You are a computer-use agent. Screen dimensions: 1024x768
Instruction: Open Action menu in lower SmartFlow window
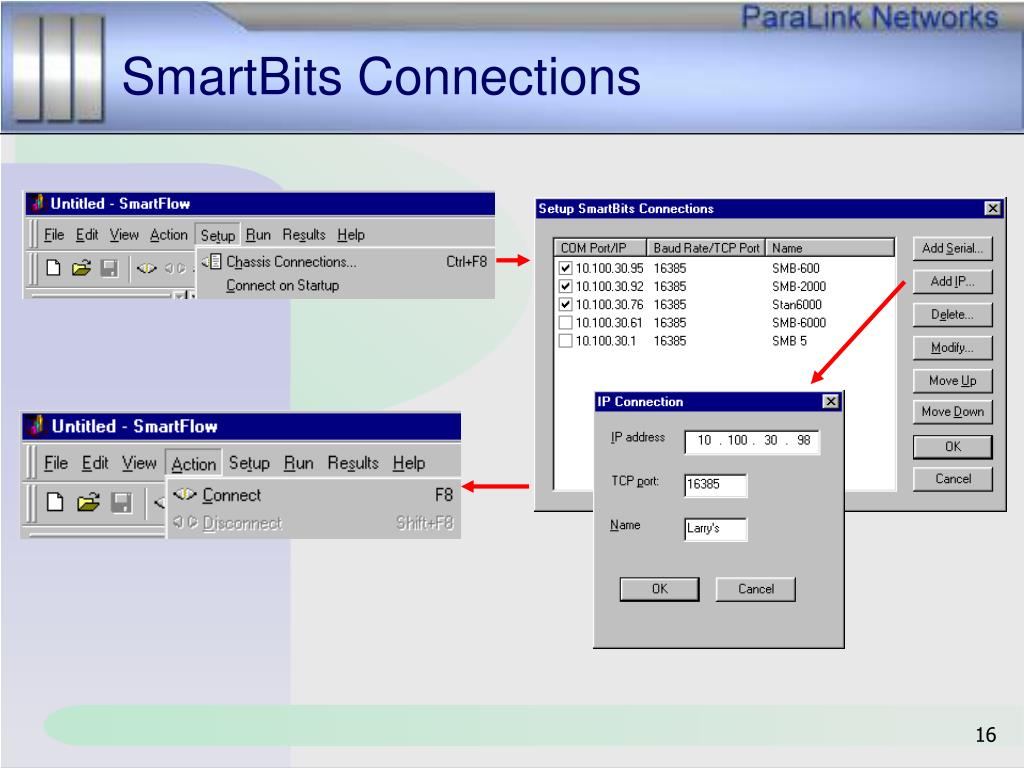coord(193,464)
